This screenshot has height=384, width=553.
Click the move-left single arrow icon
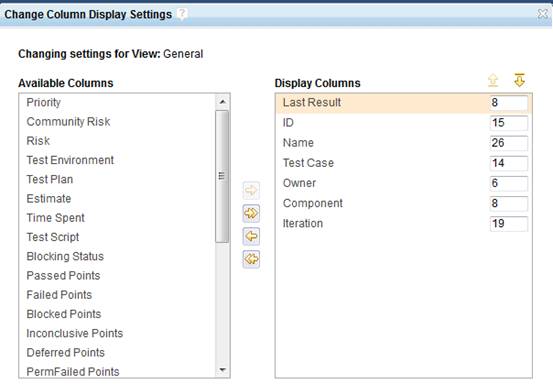(x=251, y=236)
